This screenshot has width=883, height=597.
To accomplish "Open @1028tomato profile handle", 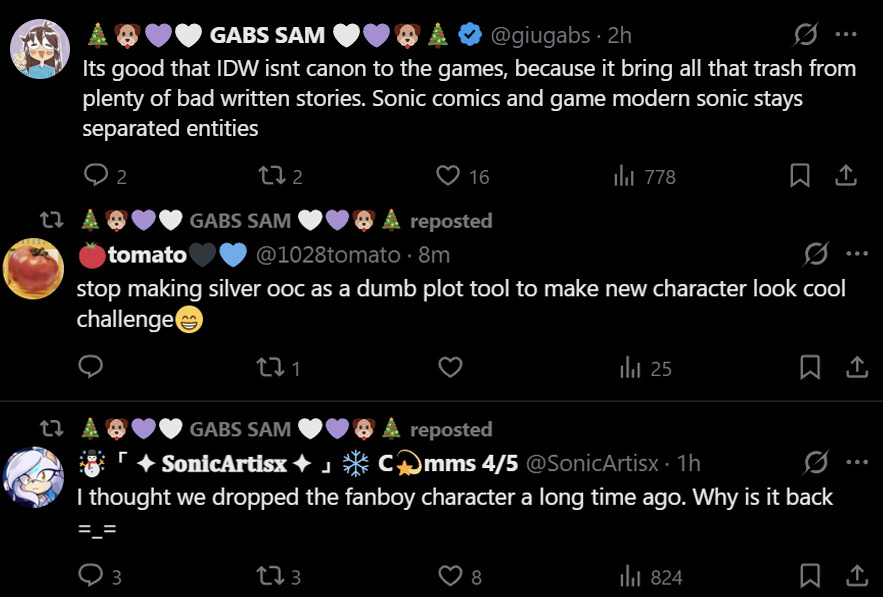I will click(329, 255).
